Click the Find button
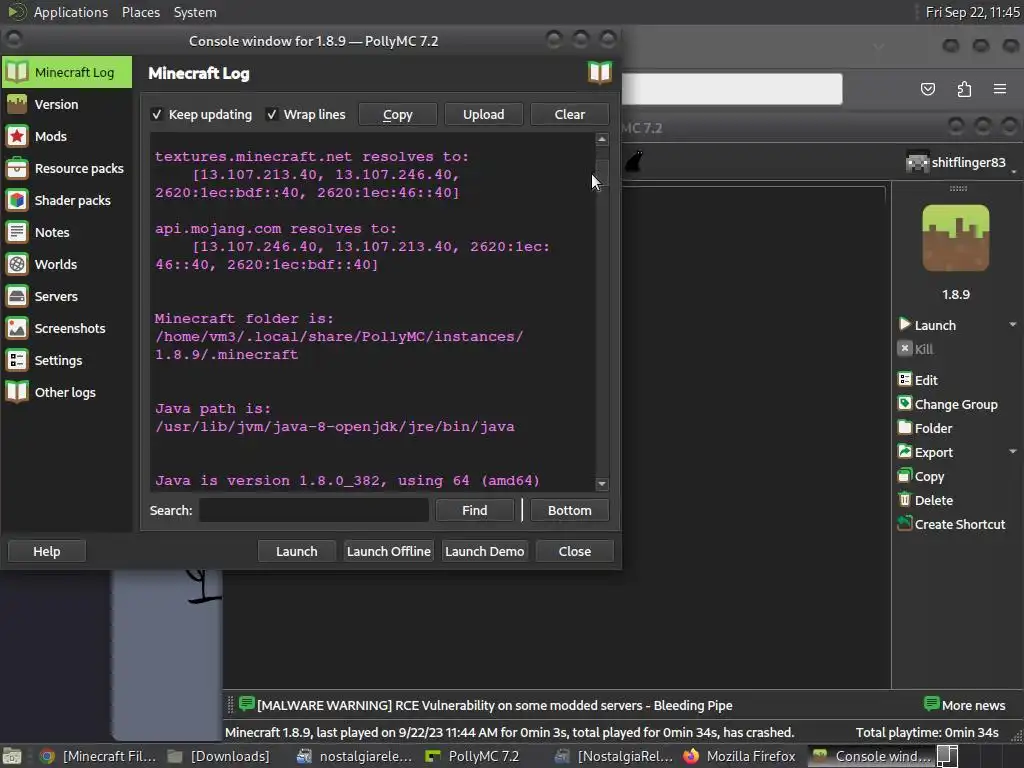This screenshot has width=1024, height=768. click(x=475, y=510)
